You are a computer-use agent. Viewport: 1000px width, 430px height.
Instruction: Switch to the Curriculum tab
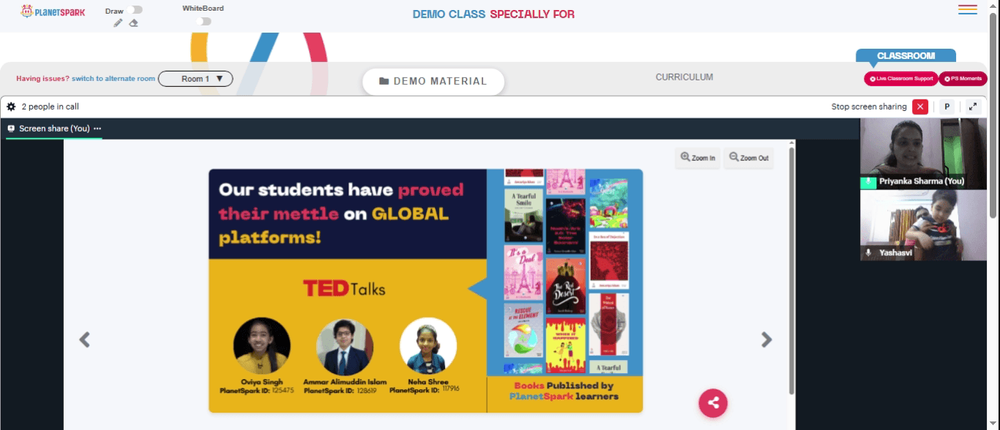click(684, 77)
